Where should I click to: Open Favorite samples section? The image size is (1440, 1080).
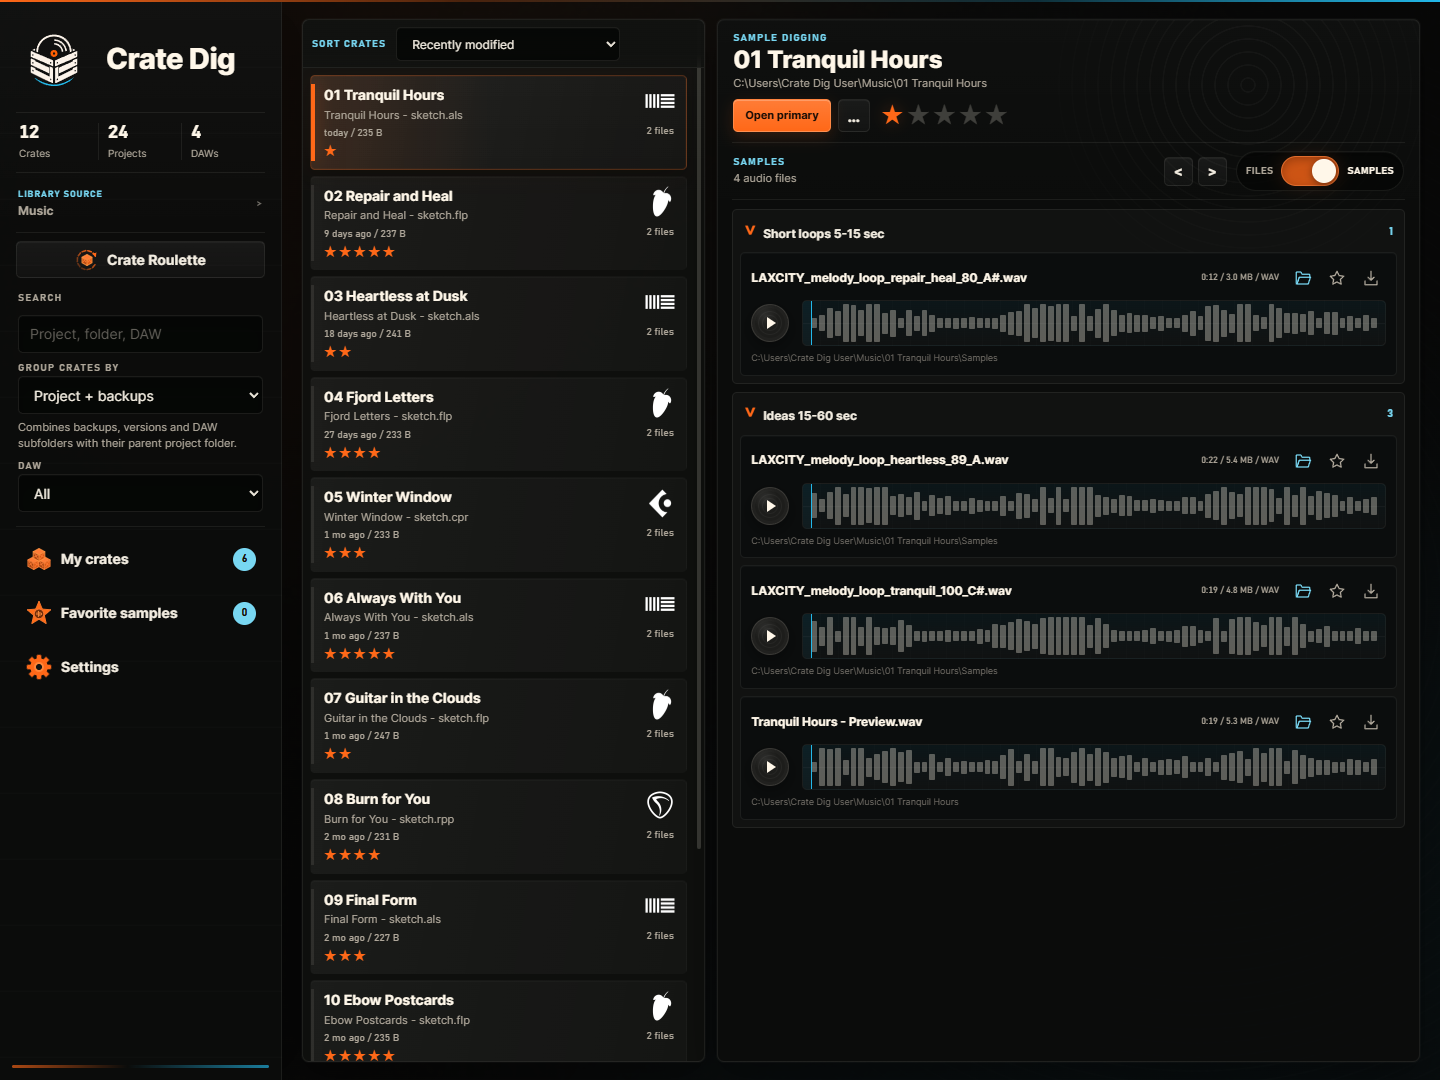coord(140,613)
